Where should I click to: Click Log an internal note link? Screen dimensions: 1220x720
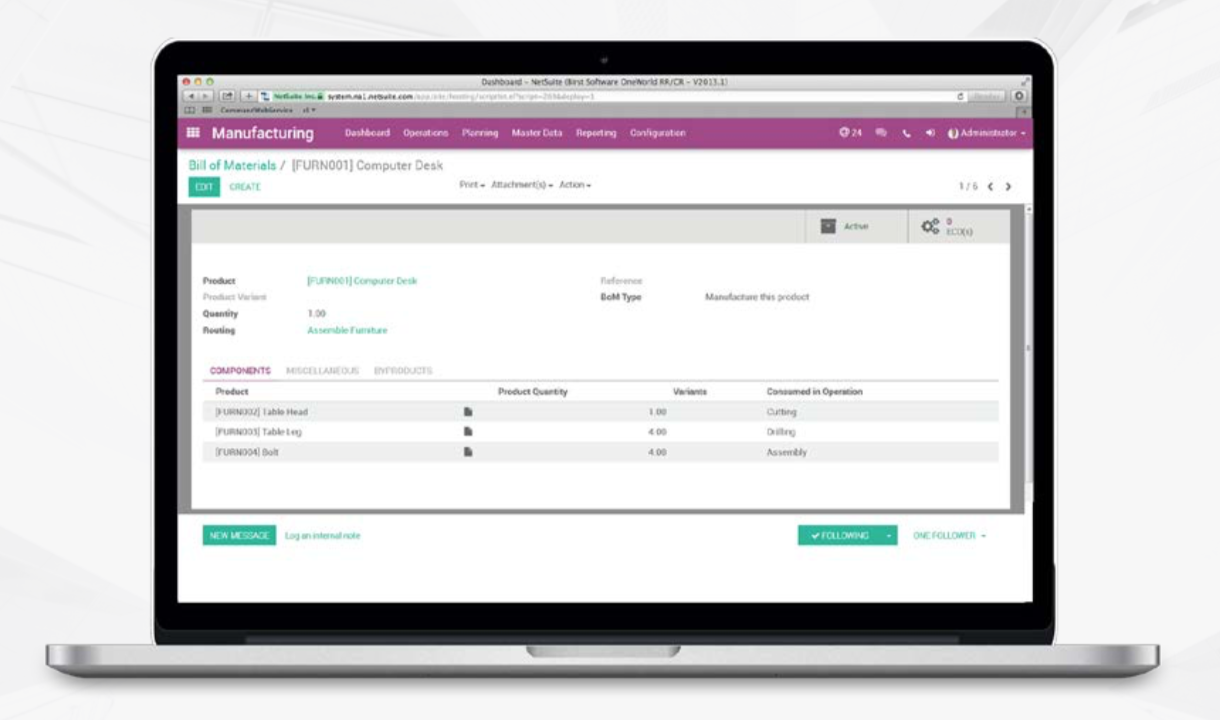323,536
